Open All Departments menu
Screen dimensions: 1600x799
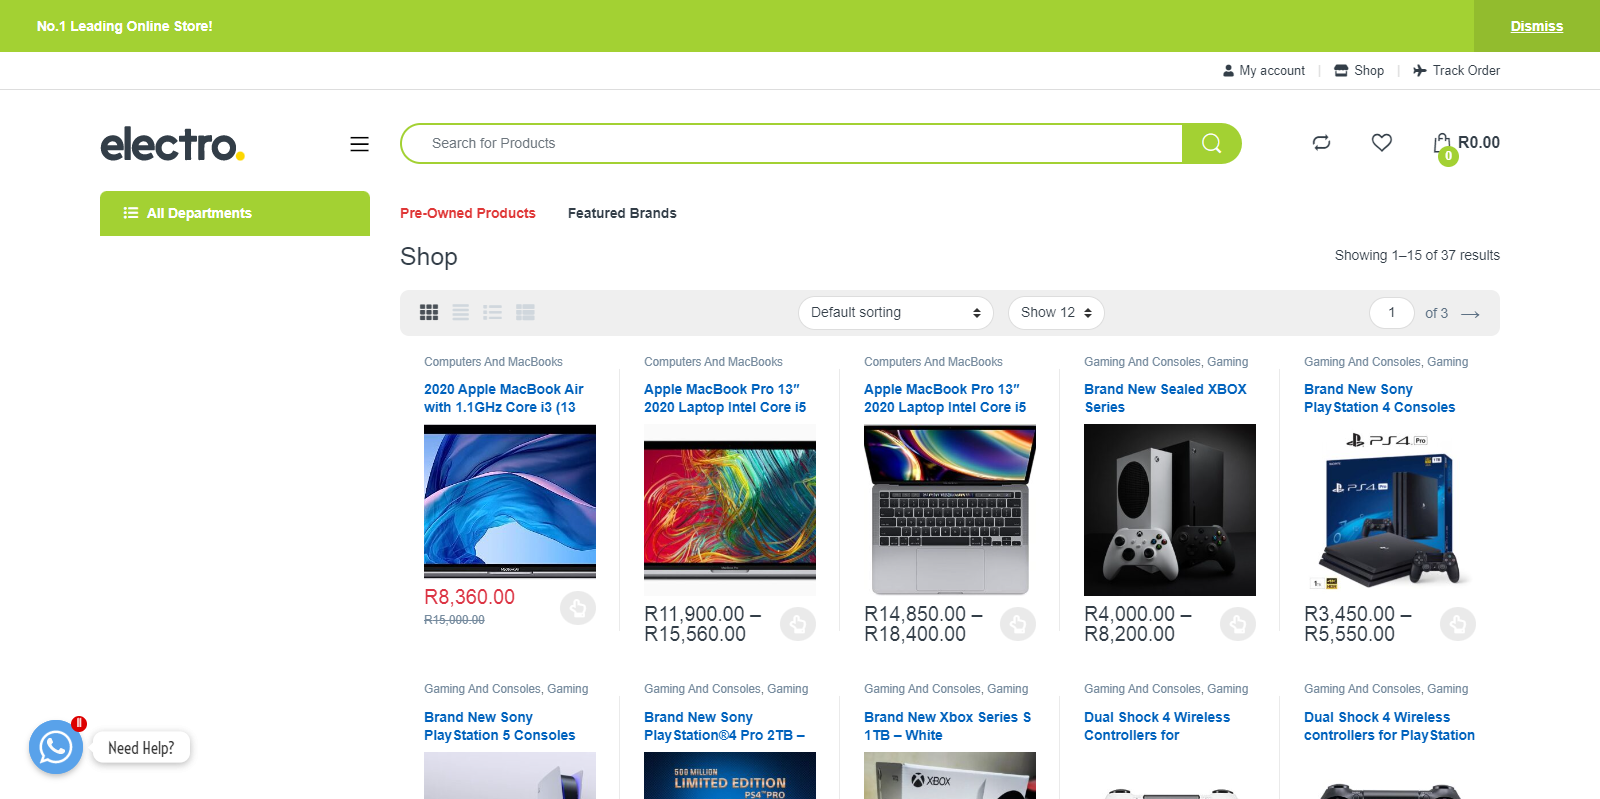(x=235, y=213)
